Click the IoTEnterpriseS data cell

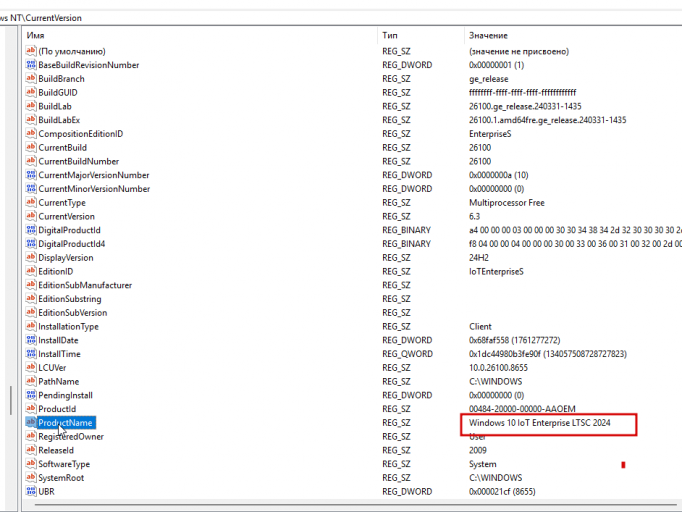pyautogui.click(x=496, y=271)
